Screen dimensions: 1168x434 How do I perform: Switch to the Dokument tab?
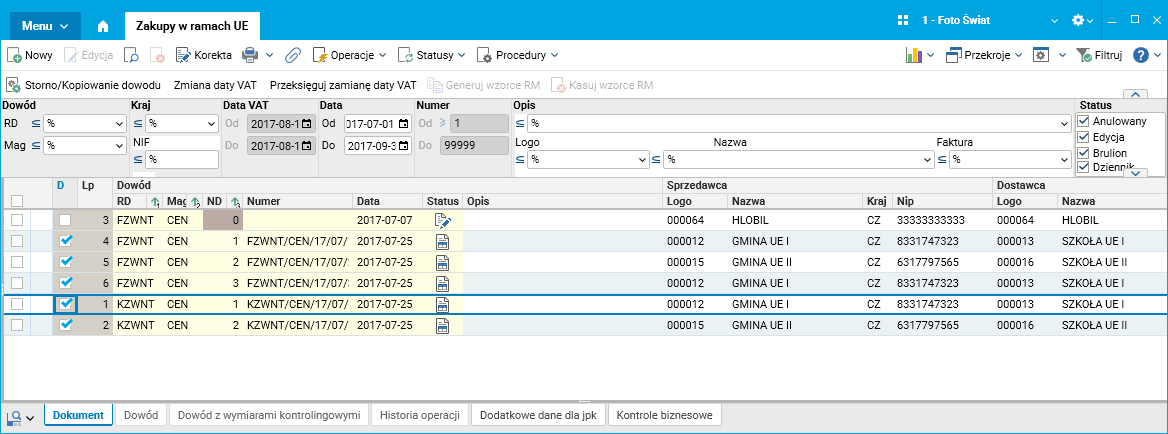click(78, 415)
